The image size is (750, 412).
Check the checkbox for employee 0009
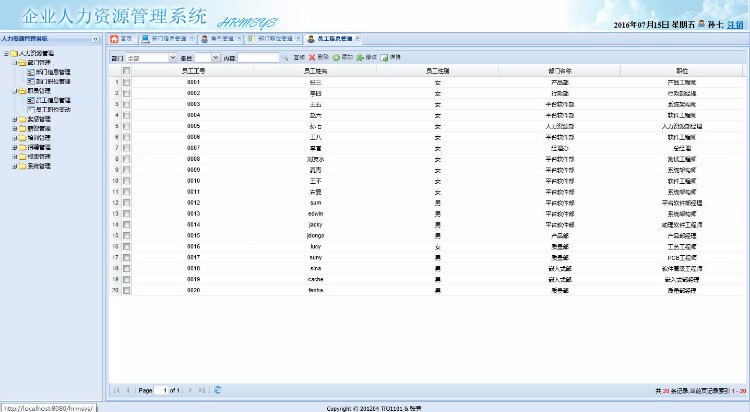click(127, 170)
